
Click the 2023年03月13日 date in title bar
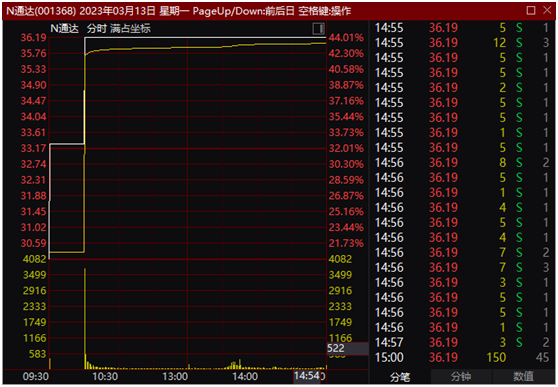[x=117, y=11]
